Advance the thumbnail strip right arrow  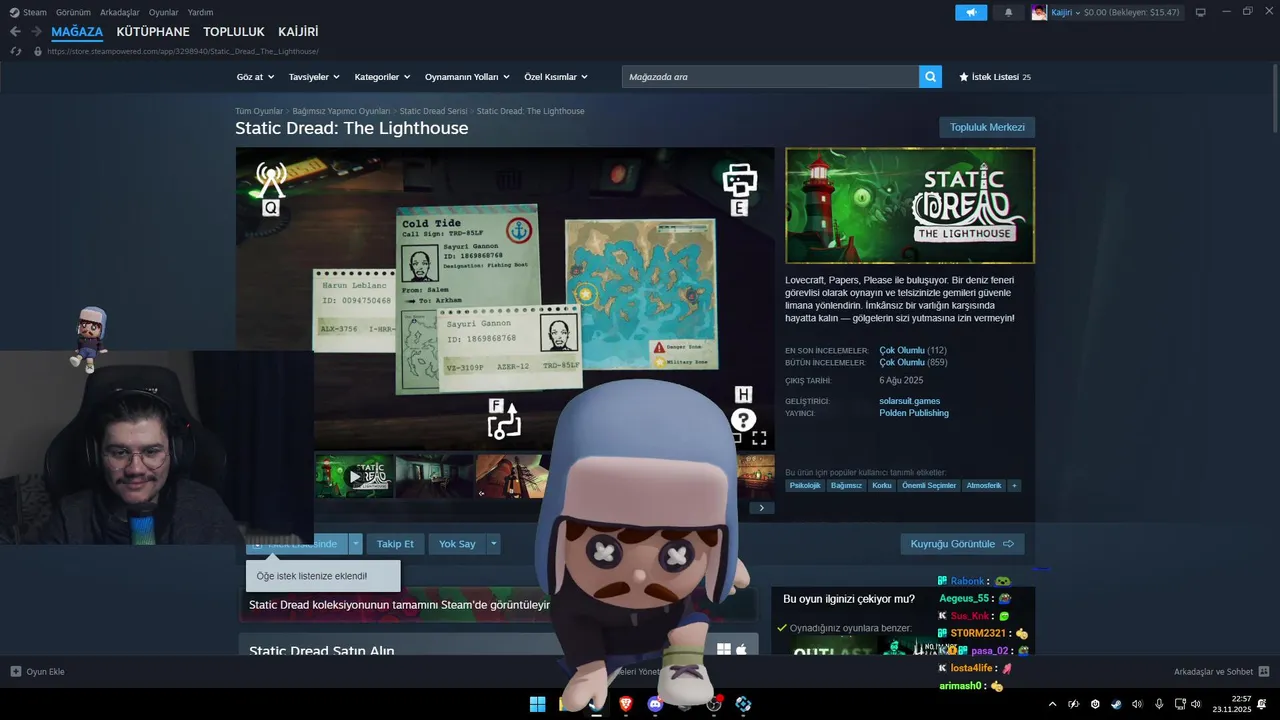click(x=761, y=508)
